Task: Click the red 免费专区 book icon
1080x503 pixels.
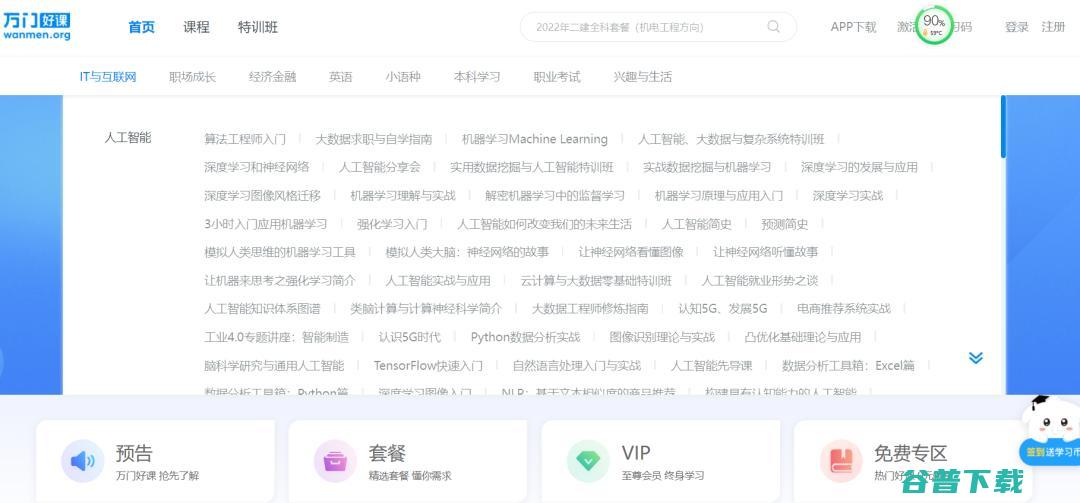Action: point(841,461)
